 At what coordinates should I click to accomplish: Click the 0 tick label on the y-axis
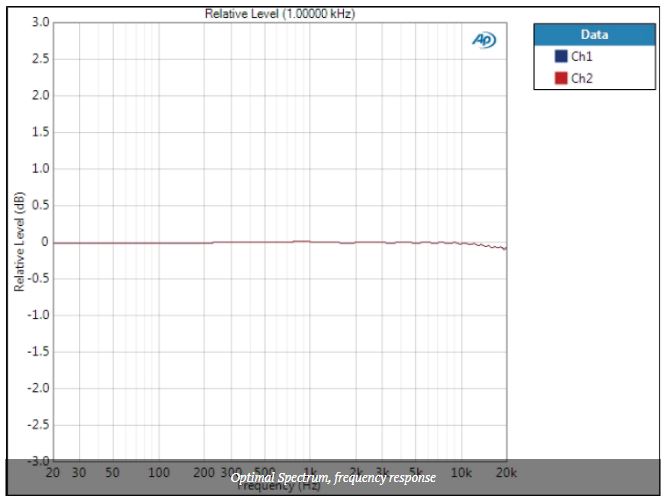44,242
